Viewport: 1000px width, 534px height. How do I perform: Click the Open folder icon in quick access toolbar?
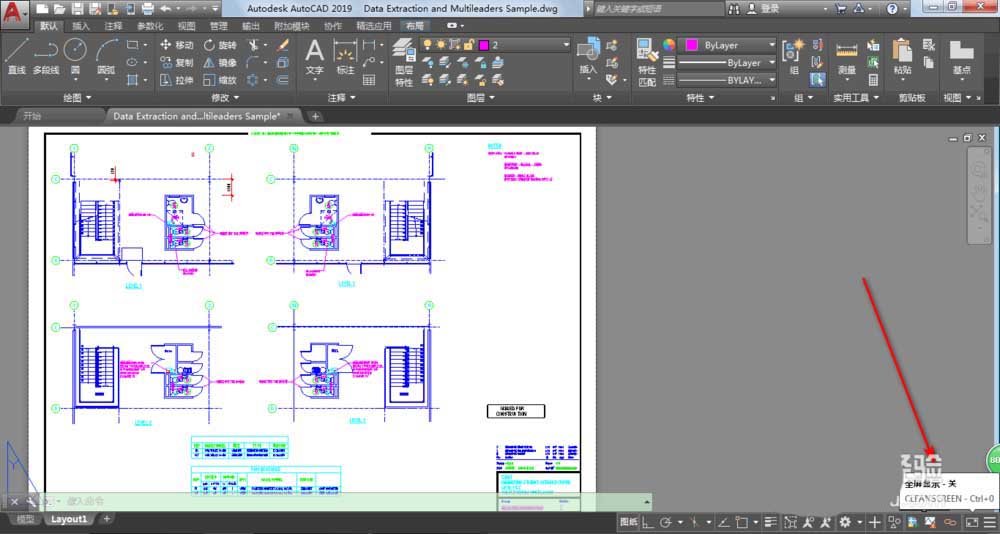60,9
